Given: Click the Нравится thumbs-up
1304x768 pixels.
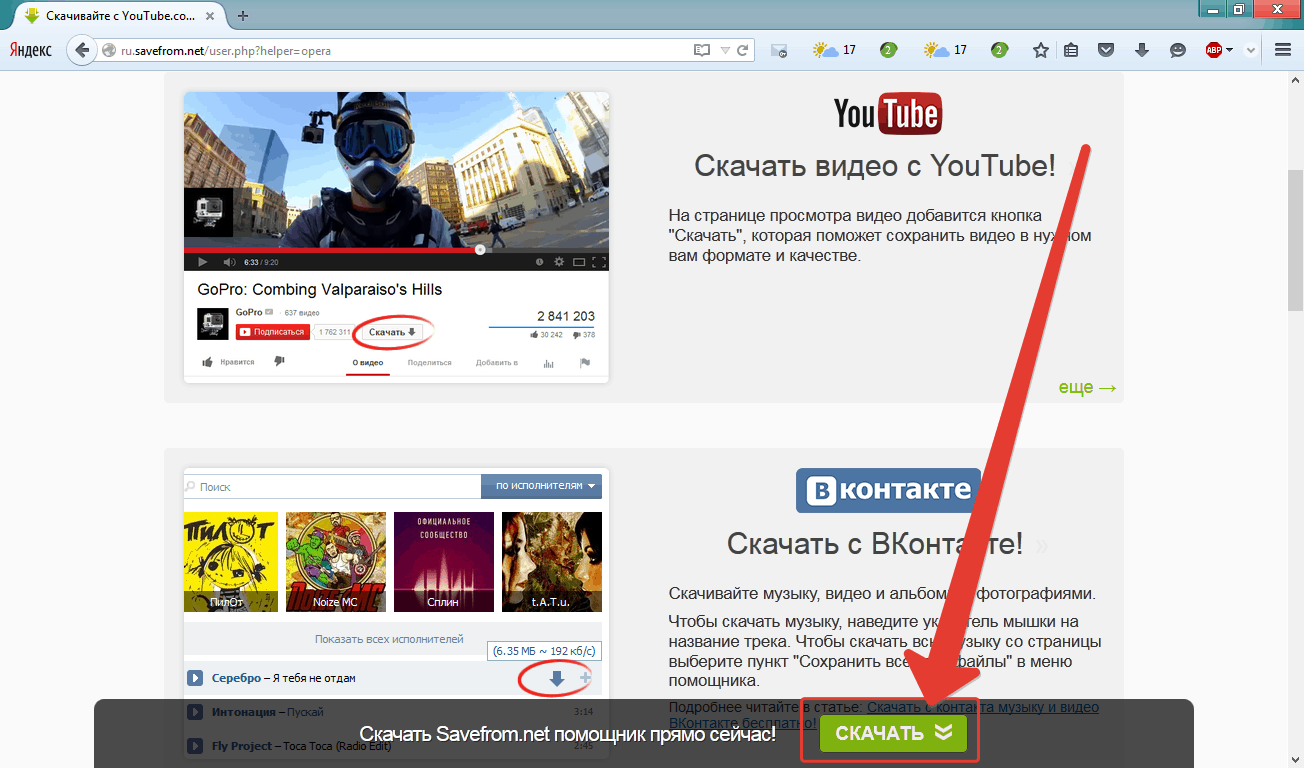Looking at the screenshot, I should coord(228,362).
